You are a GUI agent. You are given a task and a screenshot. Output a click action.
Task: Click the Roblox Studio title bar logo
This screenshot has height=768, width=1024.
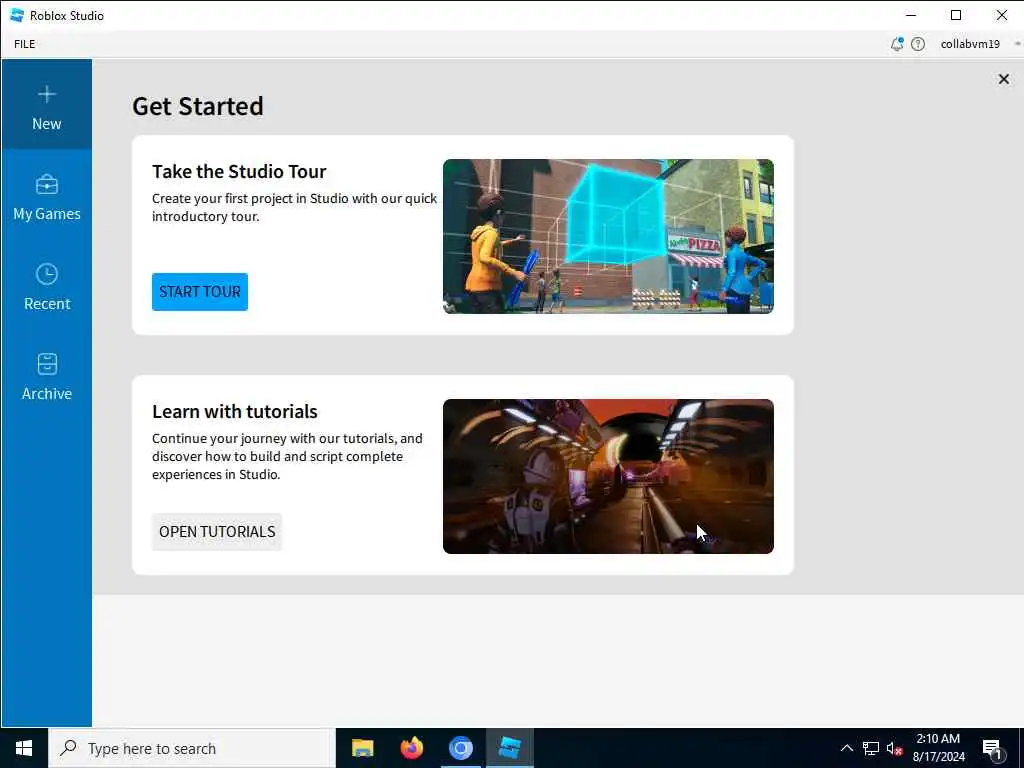(17, 15)
